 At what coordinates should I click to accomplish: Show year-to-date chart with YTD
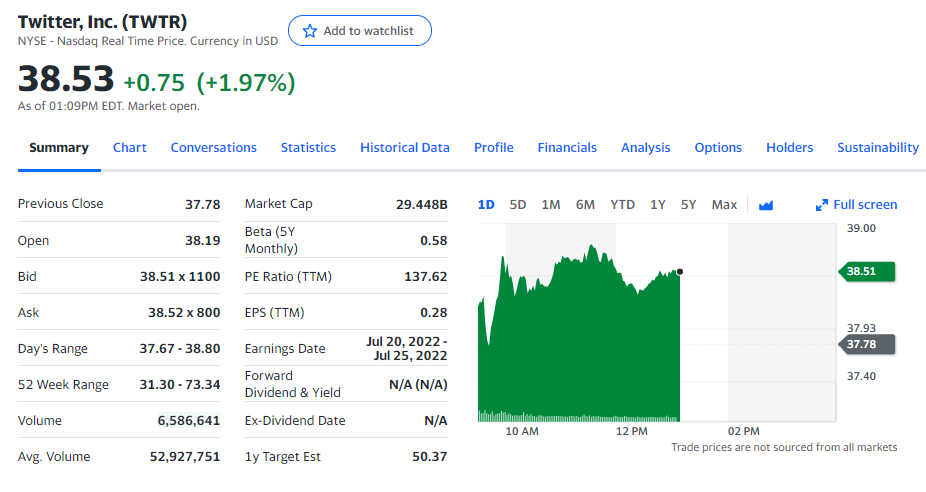(x=622, y=205)
